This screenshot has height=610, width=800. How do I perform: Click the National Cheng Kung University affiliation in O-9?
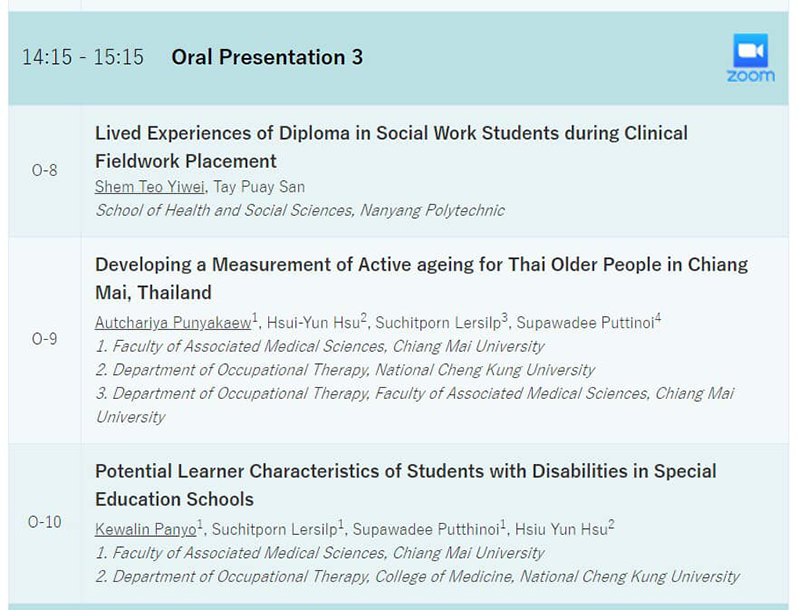click(345, 370)
